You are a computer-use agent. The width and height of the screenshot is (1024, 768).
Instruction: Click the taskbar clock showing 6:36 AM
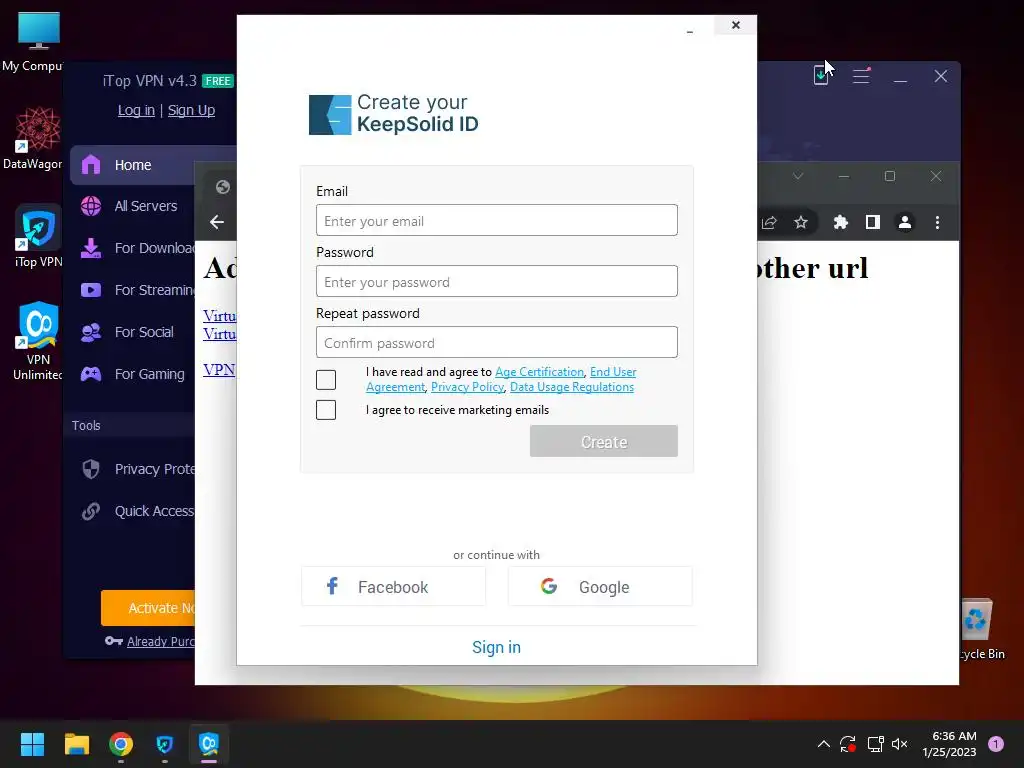[x=950, y=744]
